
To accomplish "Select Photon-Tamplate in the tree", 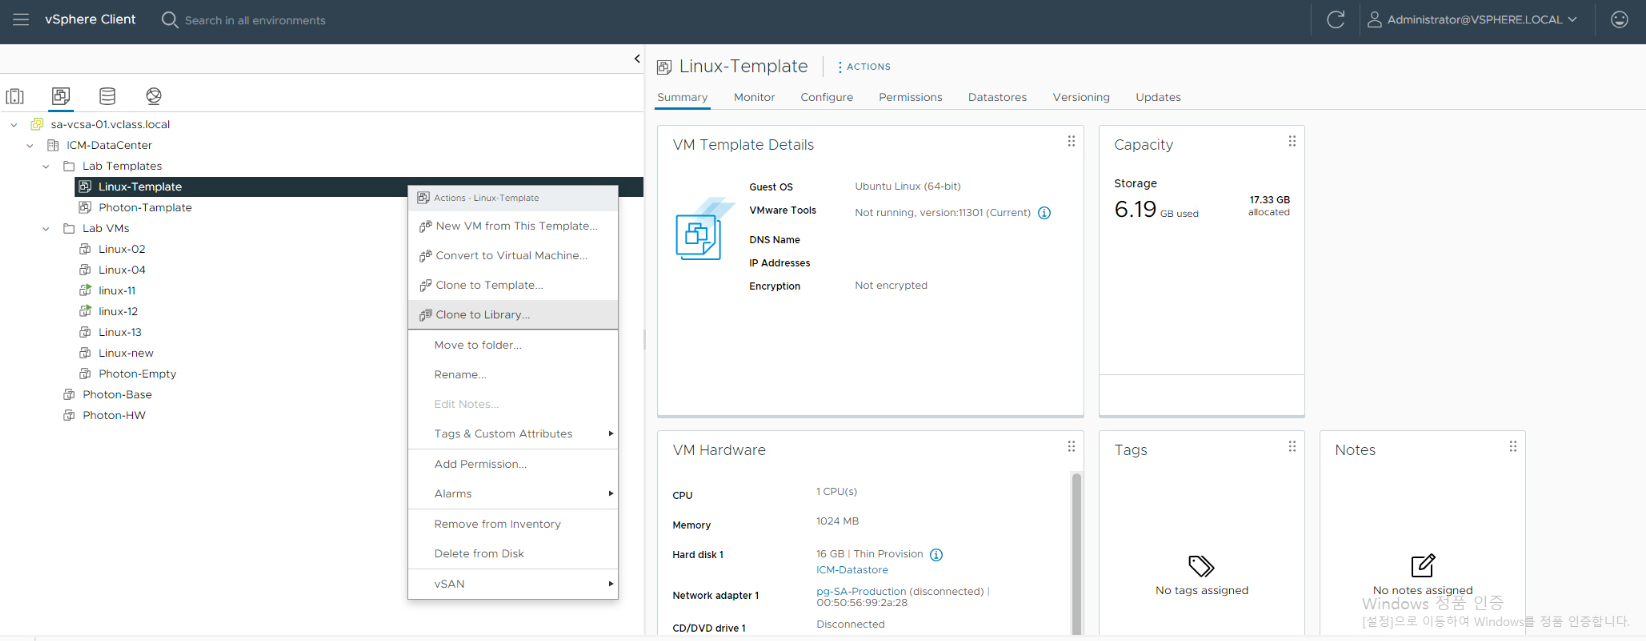I will coord(145,208).
